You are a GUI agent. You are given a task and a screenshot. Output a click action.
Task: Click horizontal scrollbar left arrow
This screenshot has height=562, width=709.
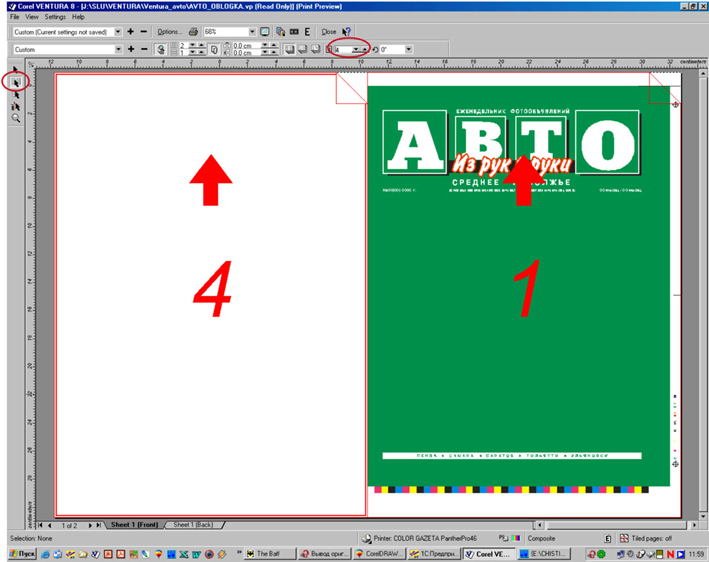[x=539, y=525]
